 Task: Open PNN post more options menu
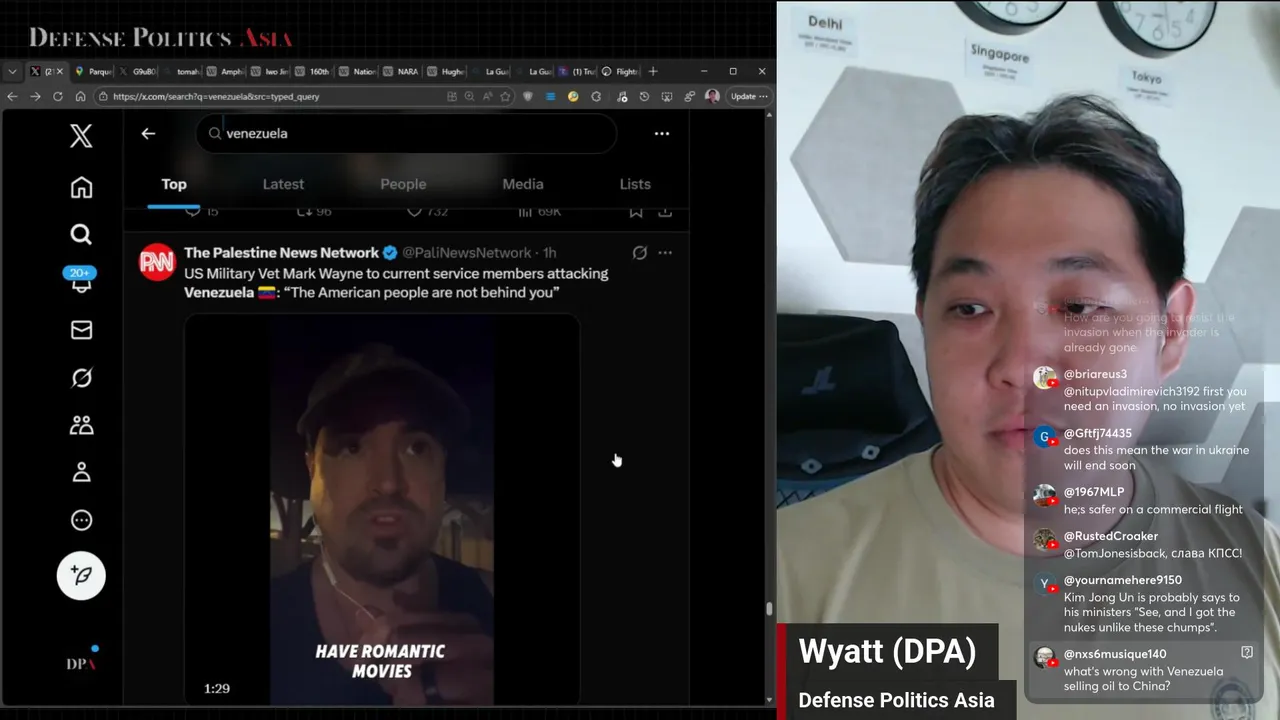665,253
